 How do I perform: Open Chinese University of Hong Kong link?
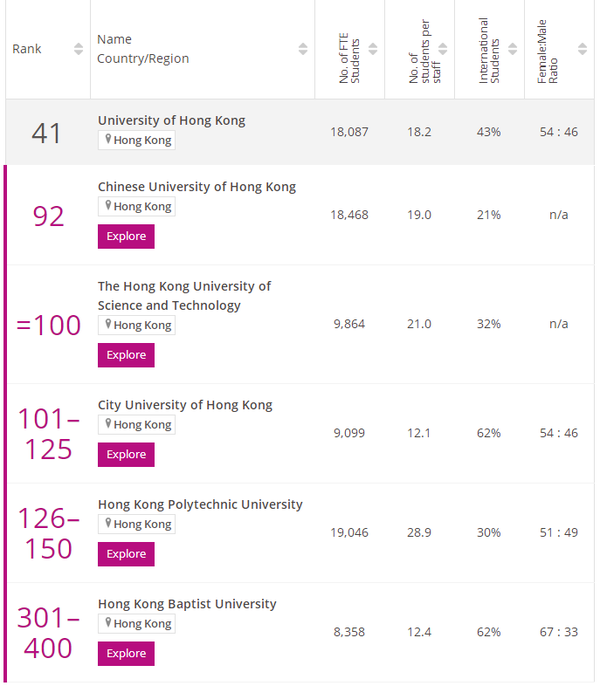197,187
